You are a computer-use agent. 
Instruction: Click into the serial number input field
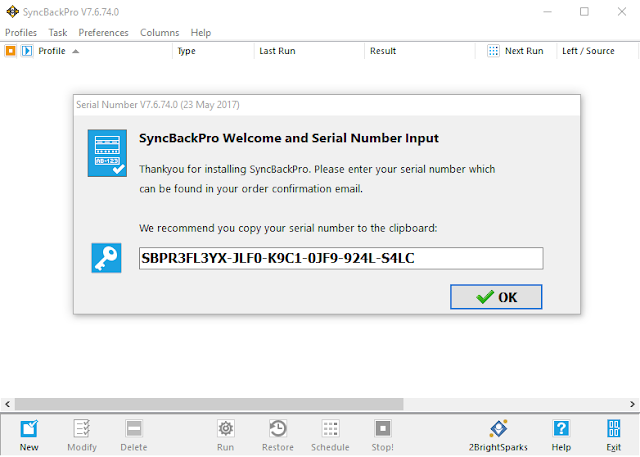[341, 258]
